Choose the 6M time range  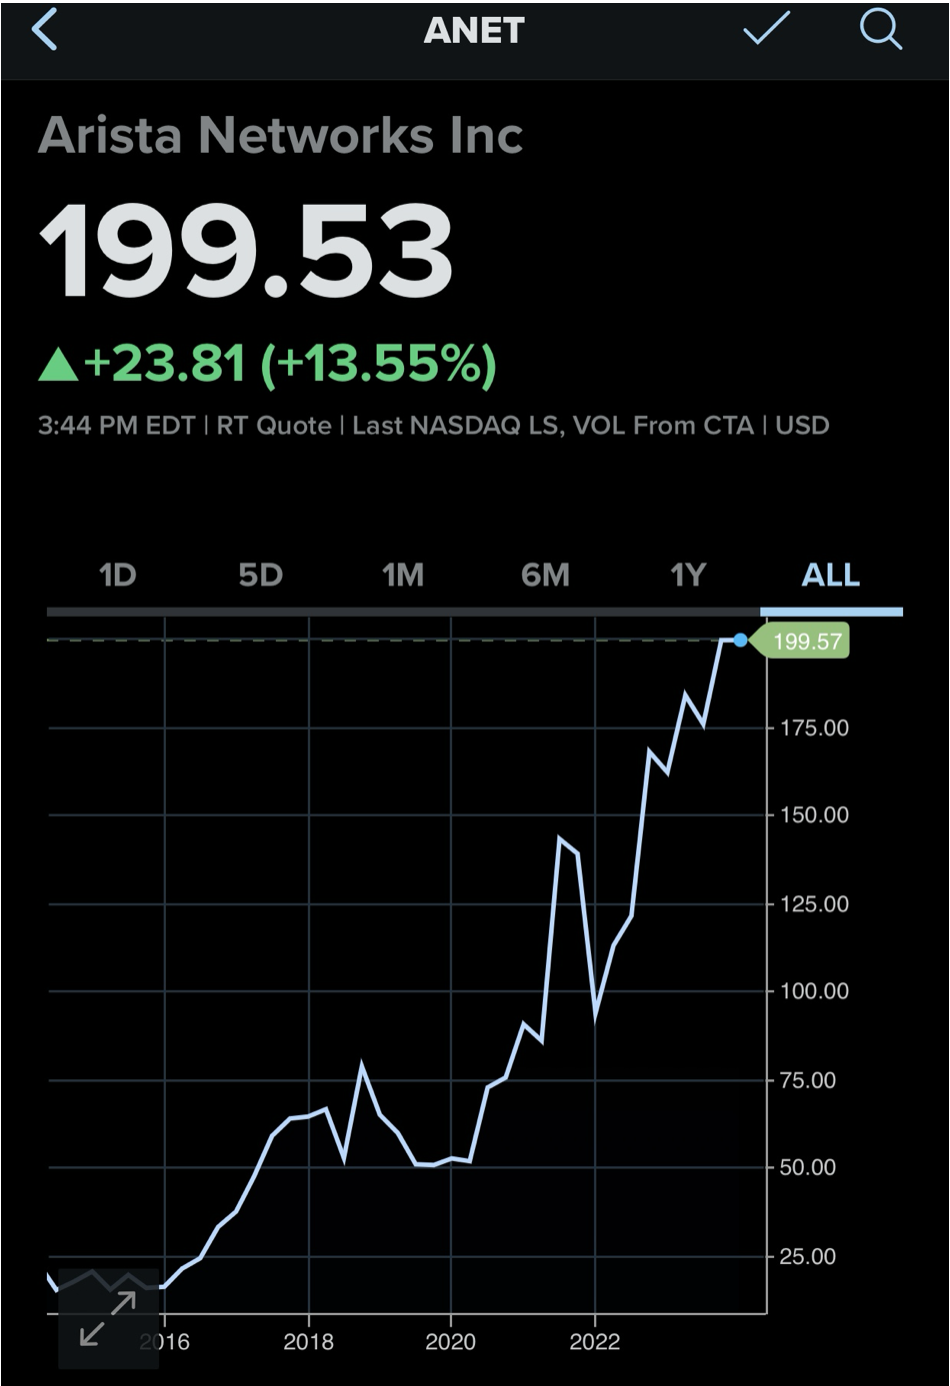(x=545, y=575)
